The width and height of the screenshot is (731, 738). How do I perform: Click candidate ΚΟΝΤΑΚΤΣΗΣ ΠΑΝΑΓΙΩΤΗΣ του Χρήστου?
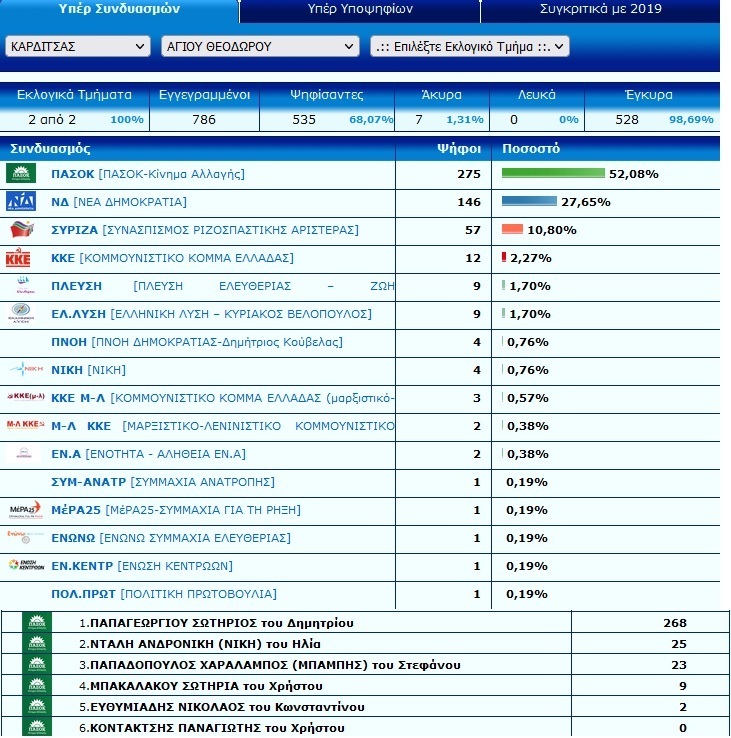pyautogui.click(x=211, y=728)
